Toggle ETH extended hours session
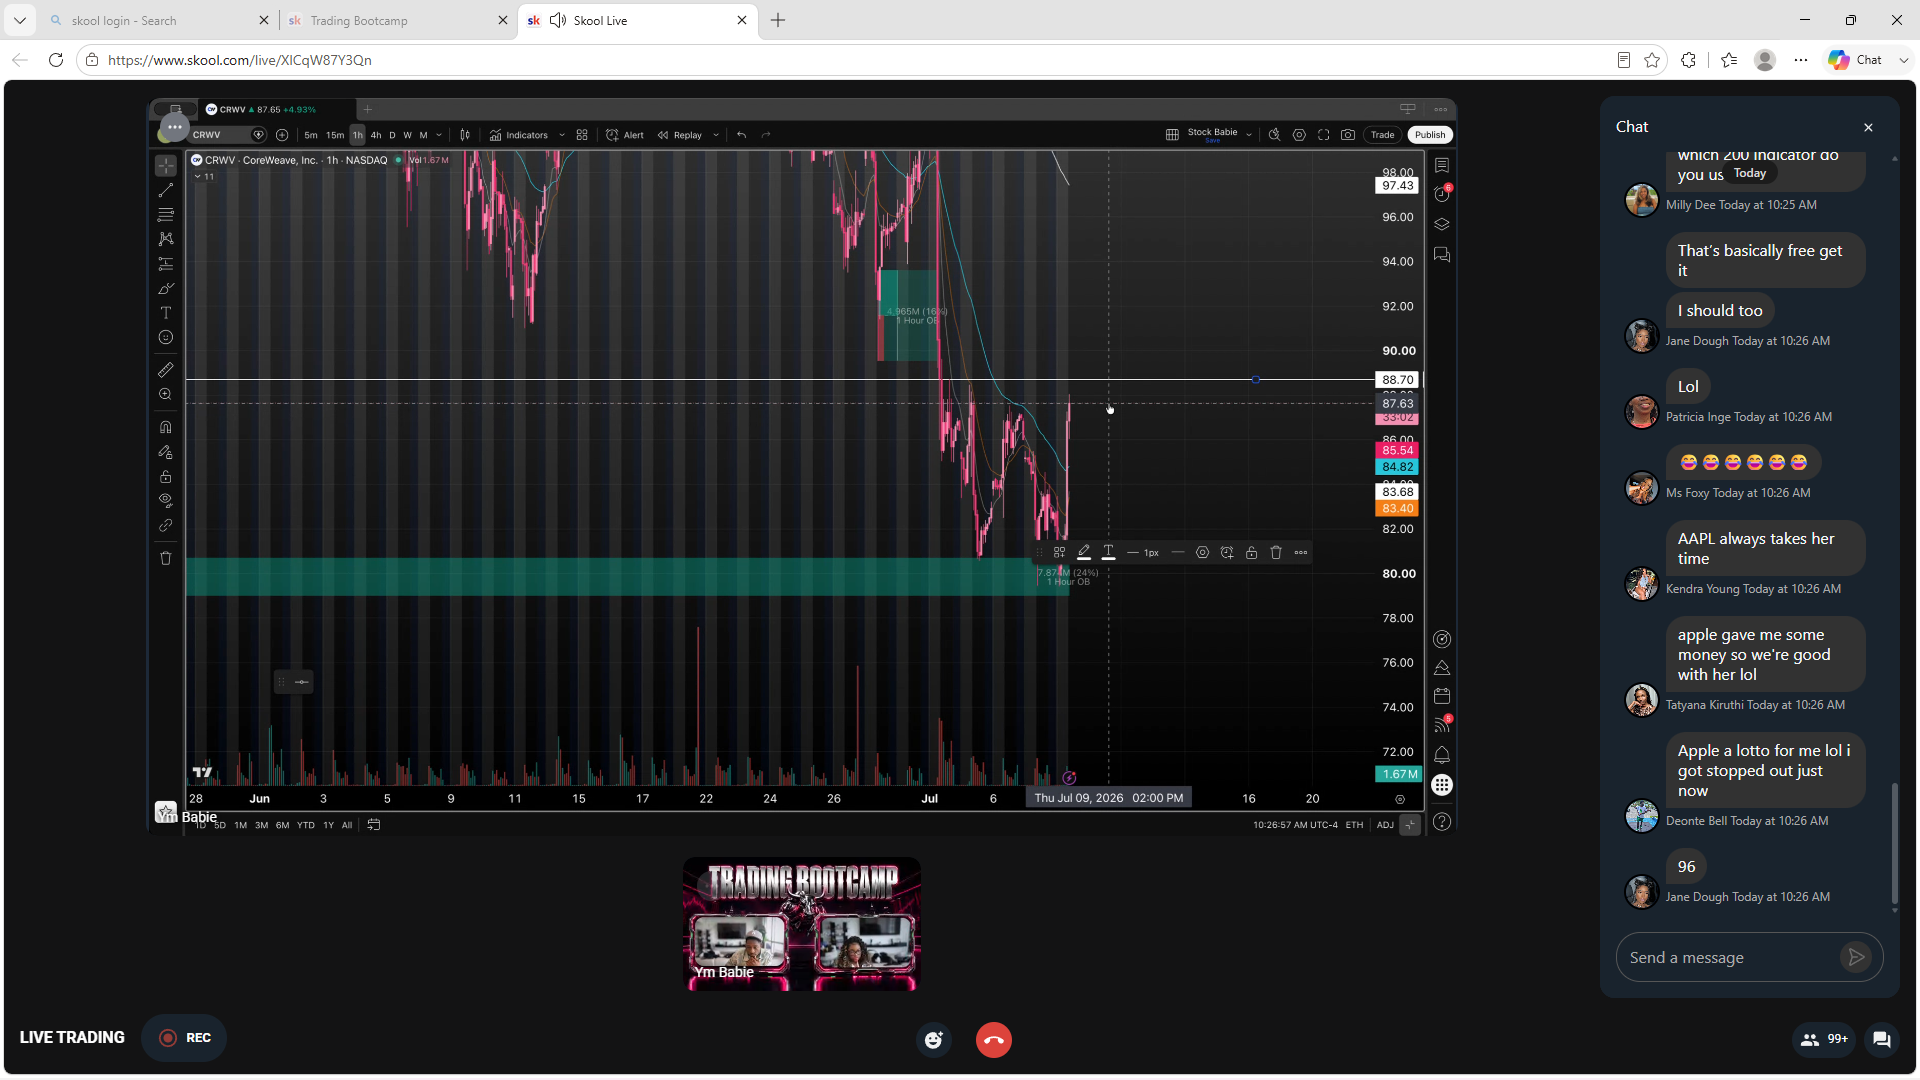 coord(1354,825)
